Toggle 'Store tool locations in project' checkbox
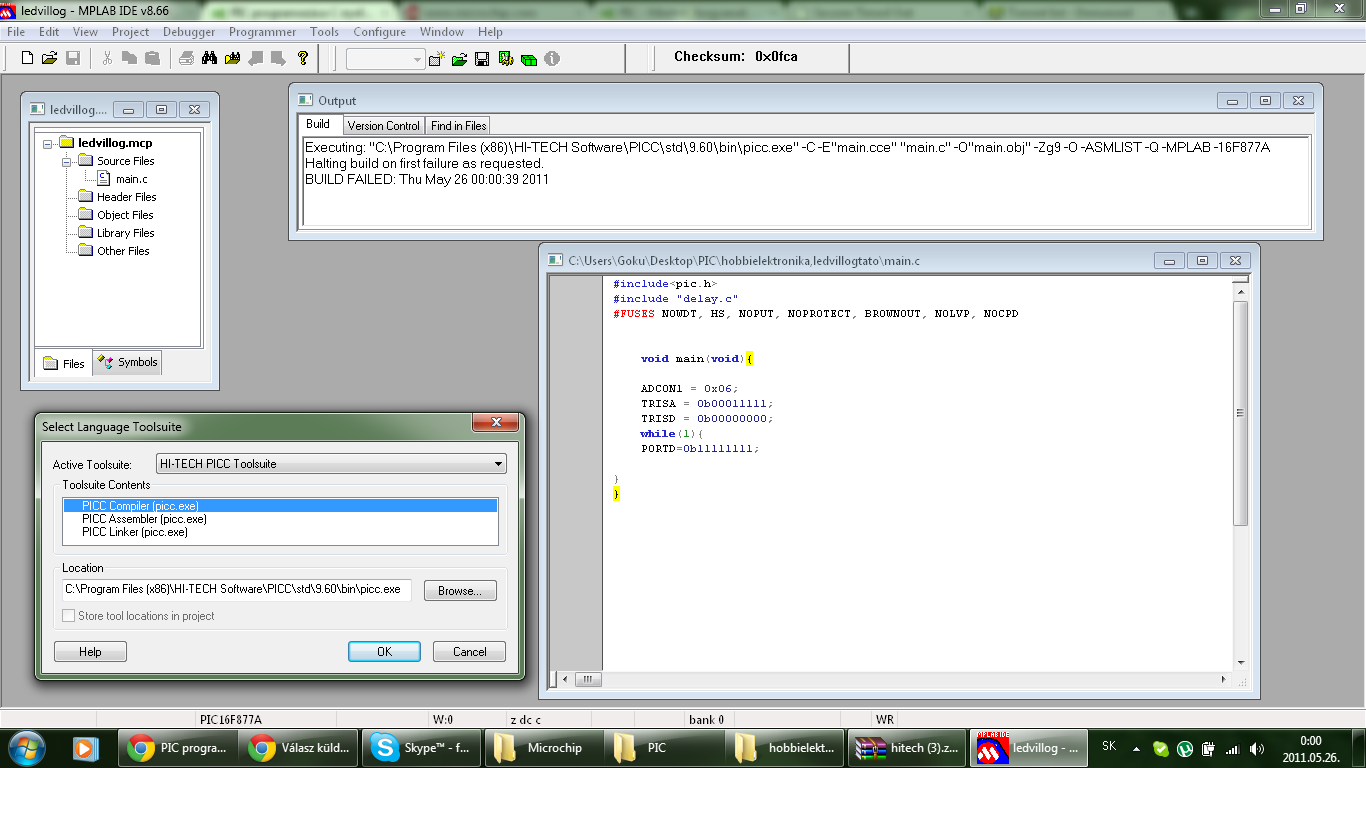The width and height of the screenshot is (1366, 819). (x=69, y=616)
